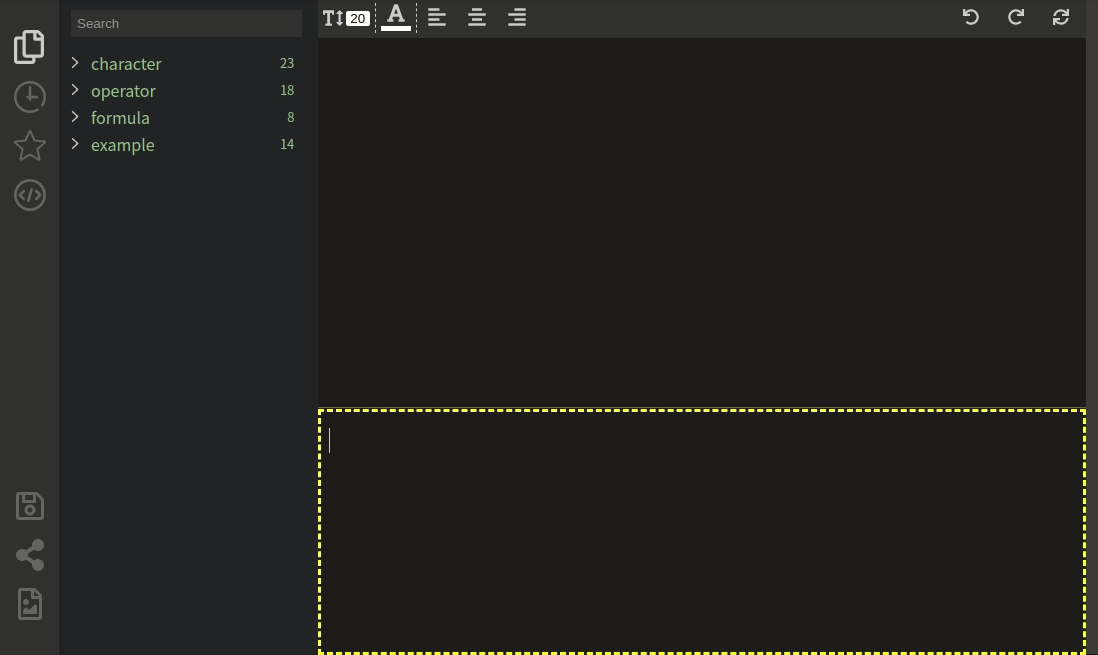This screenshot has height=655, width=1098.
Task: Select the example tree item label
Action: tap(122, 145)
